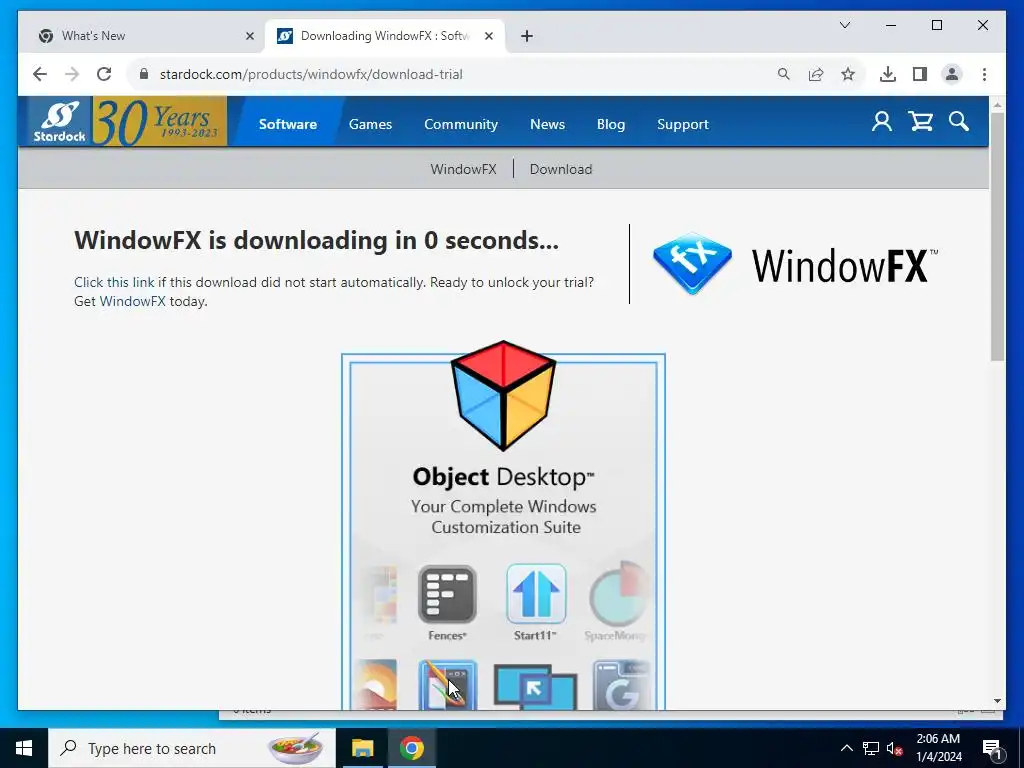
Task: Close the What's New tab
Action: pos(249,36)
